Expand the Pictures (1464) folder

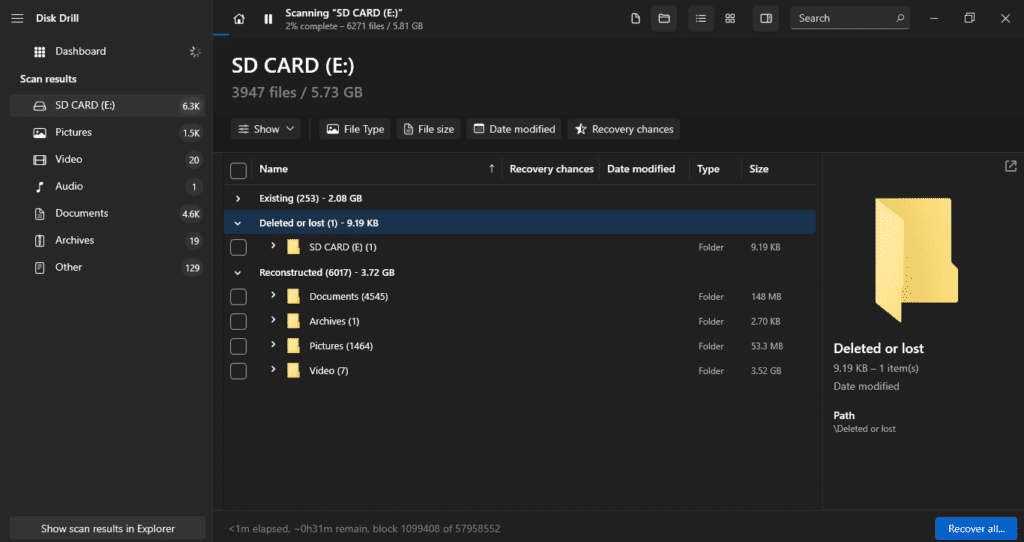coord(273,345)
